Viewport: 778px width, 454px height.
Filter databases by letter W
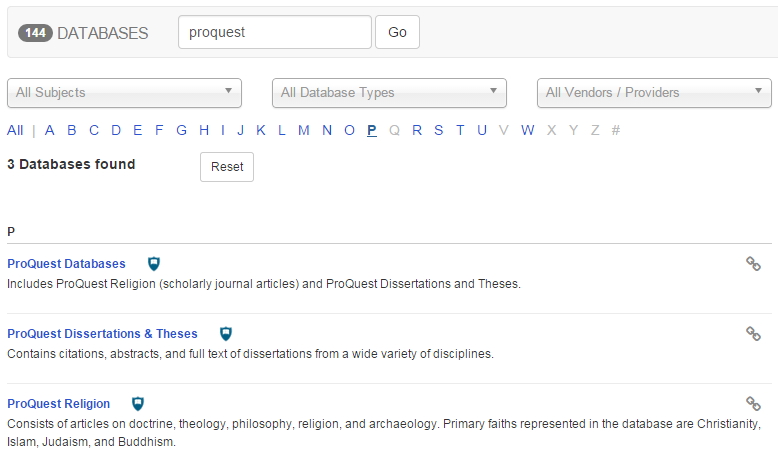[527, 130]
